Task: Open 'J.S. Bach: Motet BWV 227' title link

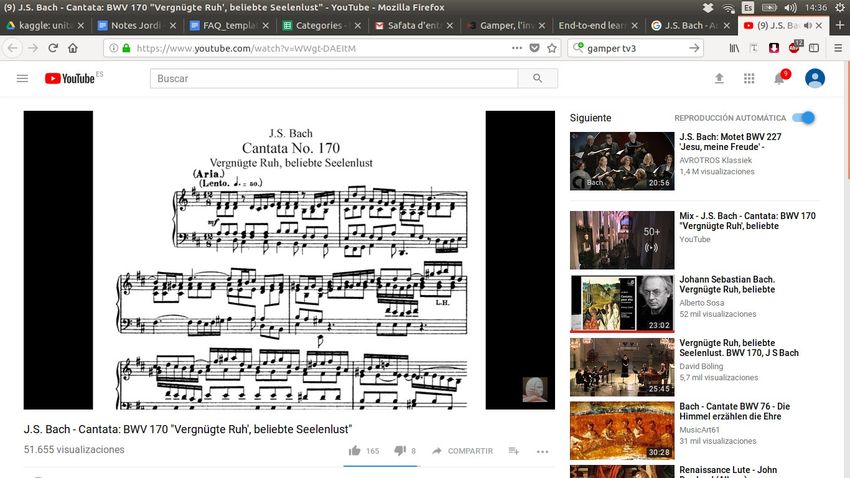Action: (730, 142)
